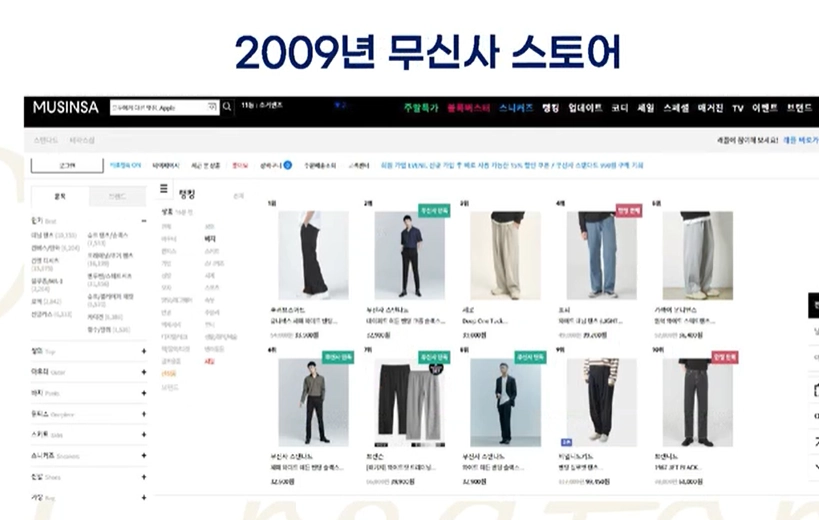Open the rank 10 black jeans thumbnail
Viewport: 819px width, 520px height.
click(698, 402)
